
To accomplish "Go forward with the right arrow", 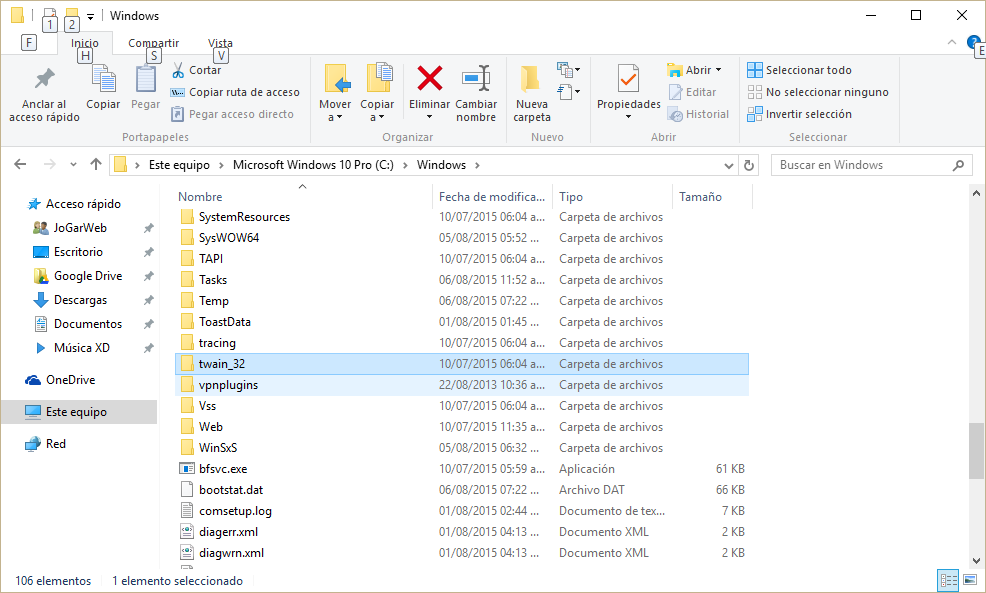I will (x=50, y=165).
